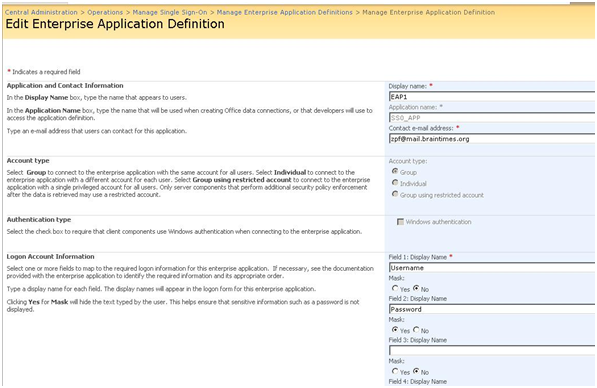Set Field 1 Mask to Yes
Viewport: 597px width, 388px height.
tap(395, 288)
